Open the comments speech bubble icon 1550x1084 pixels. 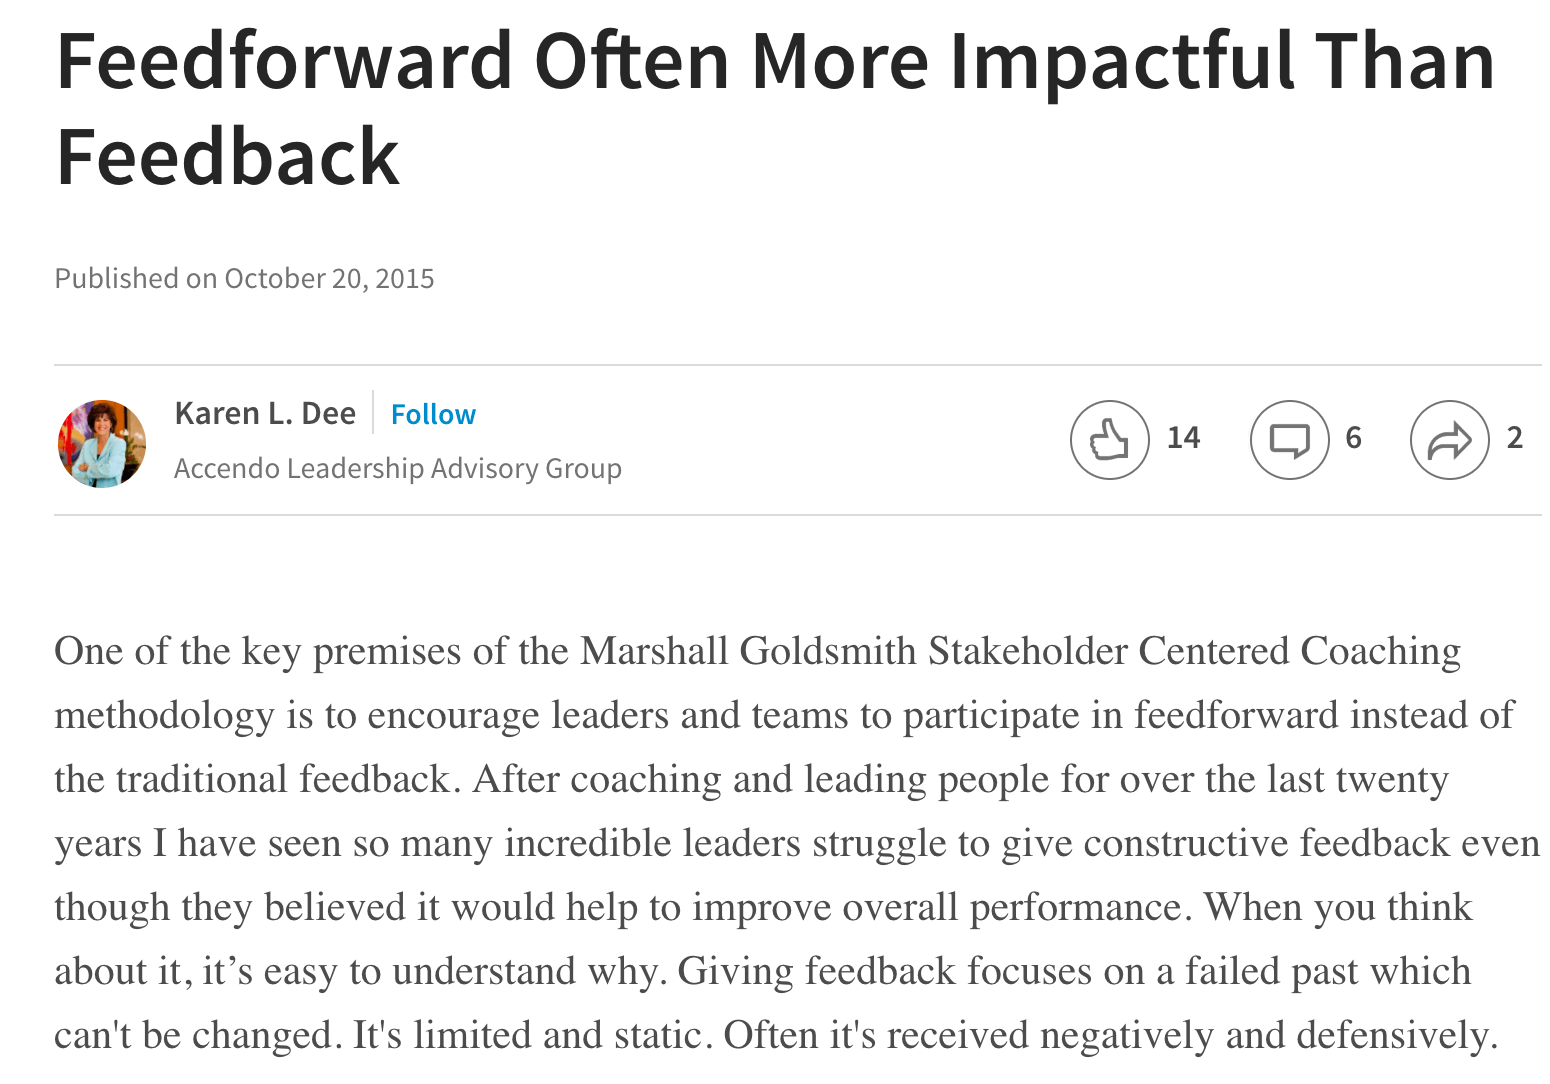[1289, 439]
